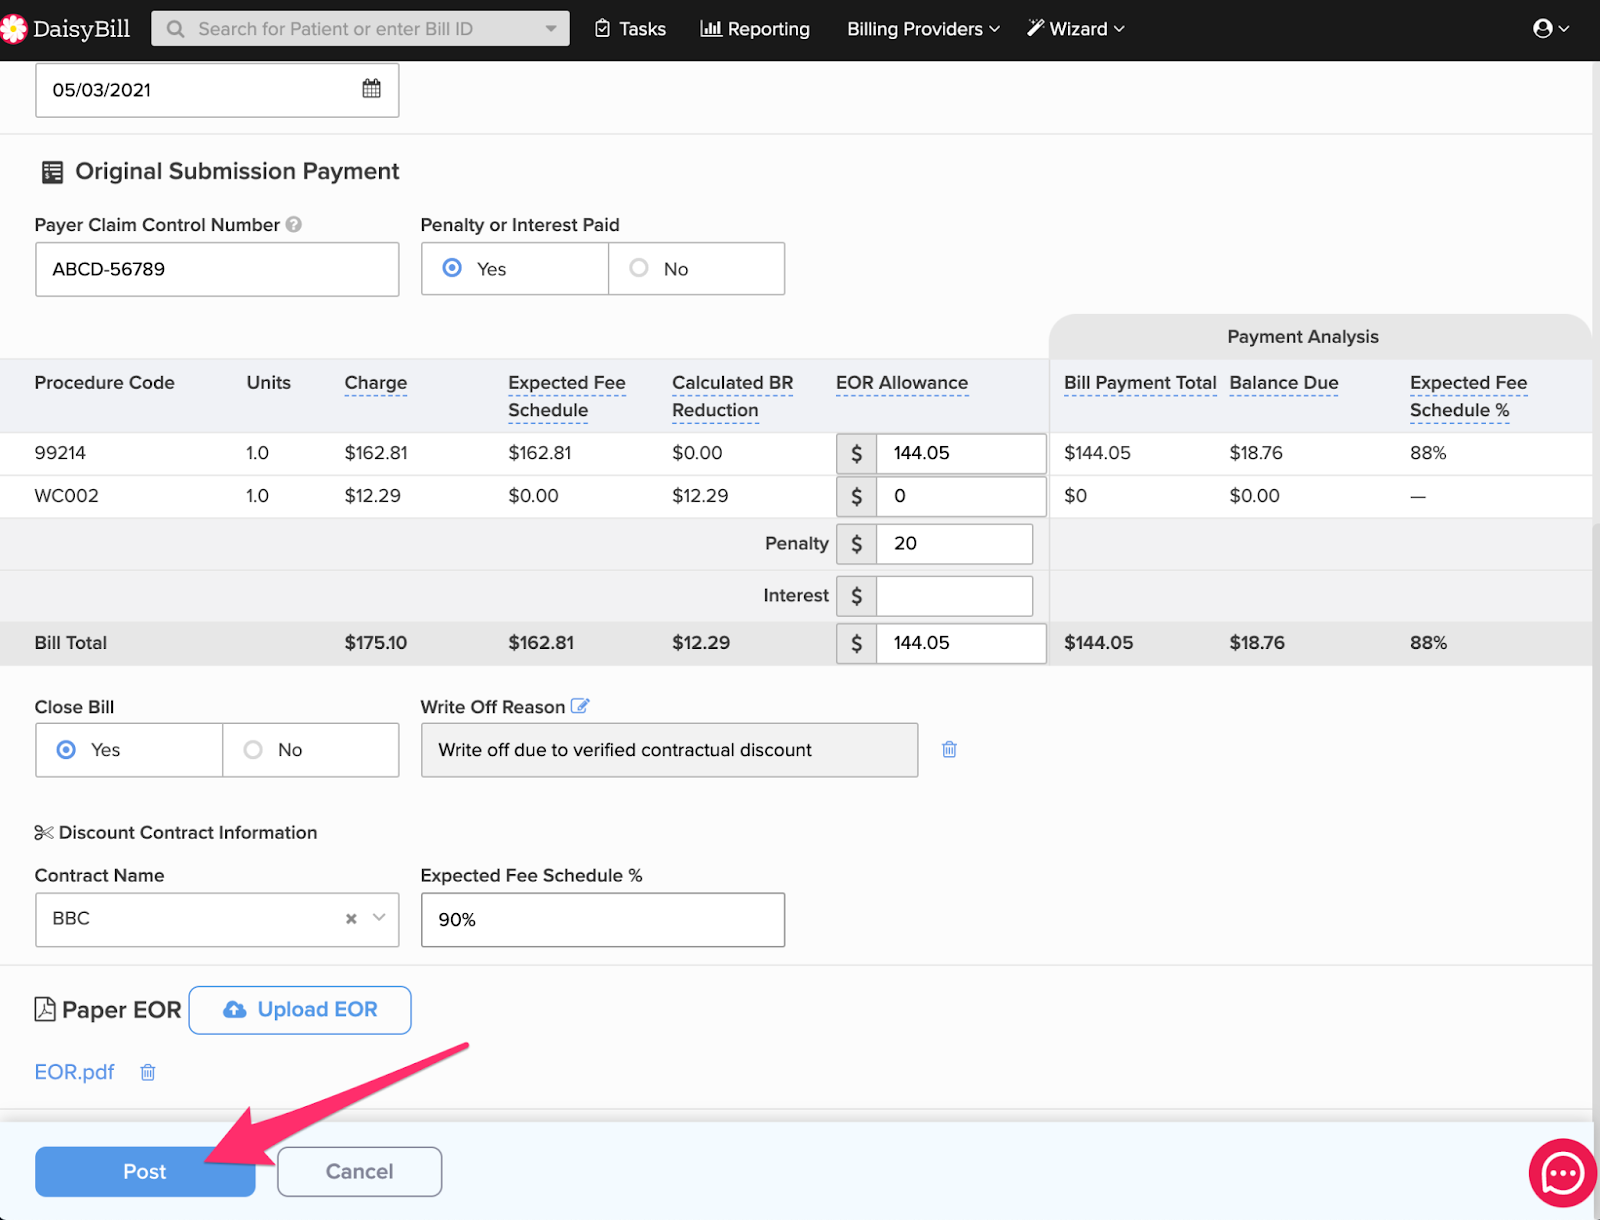Delete EOR.pdf with trash icon
The image size is (1600, 1220).
pos(148,1072)
